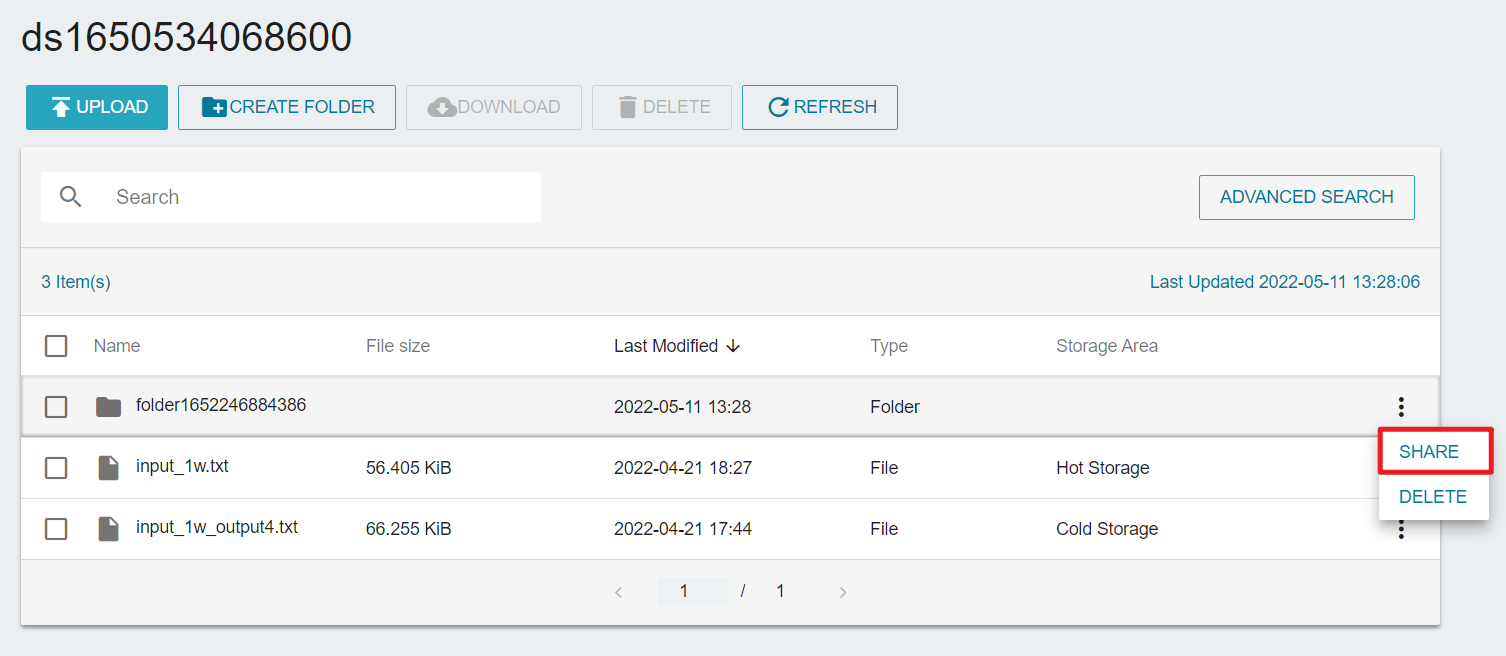Choose SHARE in the context menu
Viewport: 1506px width, 656px height.
[1435, 452]
